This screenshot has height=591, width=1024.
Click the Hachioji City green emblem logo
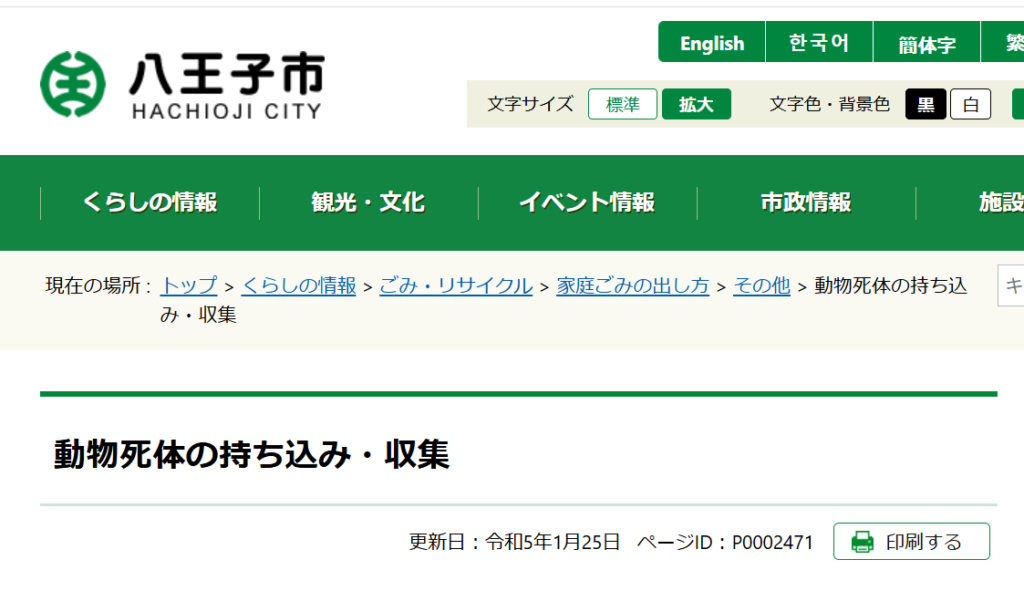(x=72, y=84)
